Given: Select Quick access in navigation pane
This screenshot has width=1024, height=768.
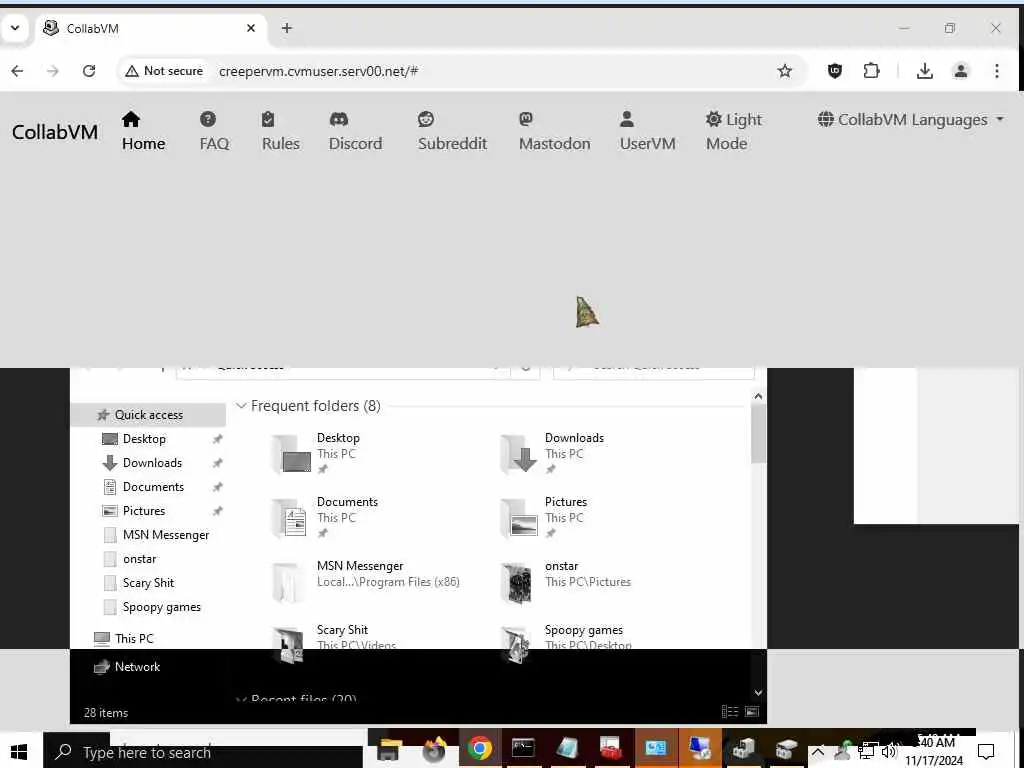Looking at the screenshot, I should pyautogui.click(x=148, y=415).
